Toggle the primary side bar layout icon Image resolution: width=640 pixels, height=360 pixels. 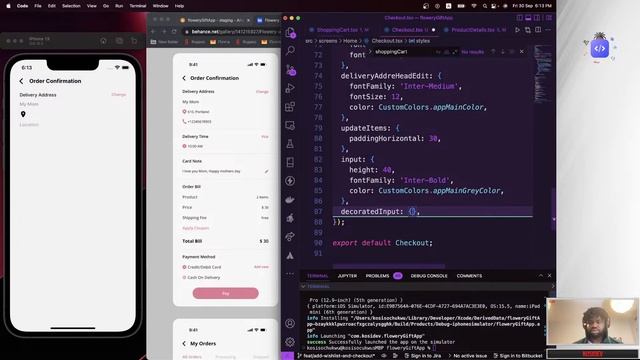[x=520, y=18]
